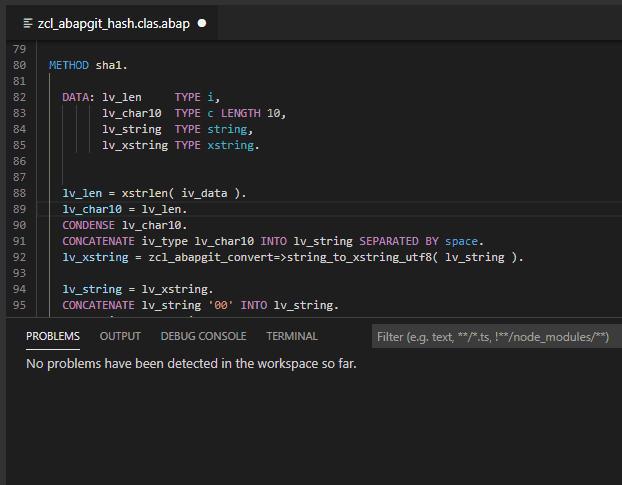Click line number 88 in the gutter
The image size is (622, 485).
[20, 193]
